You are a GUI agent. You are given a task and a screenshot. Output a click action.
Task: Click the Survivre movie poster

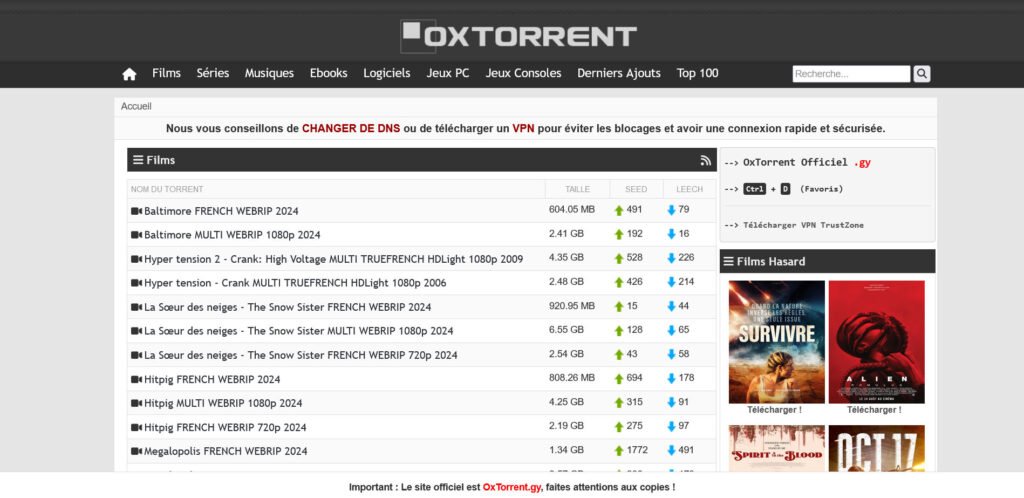(x=776, y=342)
